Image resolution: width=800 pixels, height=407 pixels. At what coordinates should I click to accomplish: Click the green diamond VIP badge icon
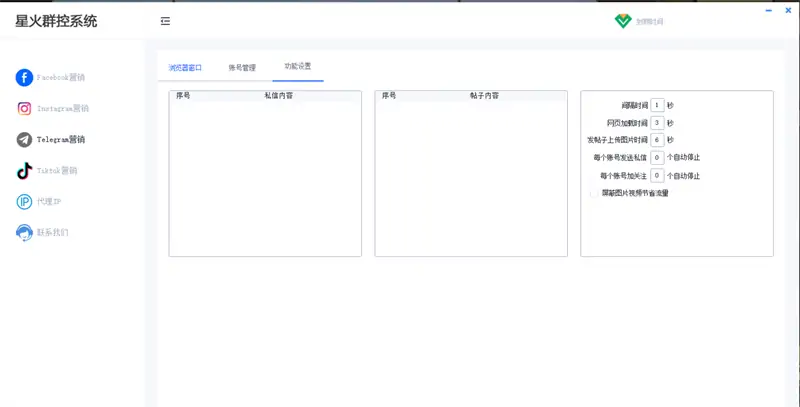tap(623, 21)
